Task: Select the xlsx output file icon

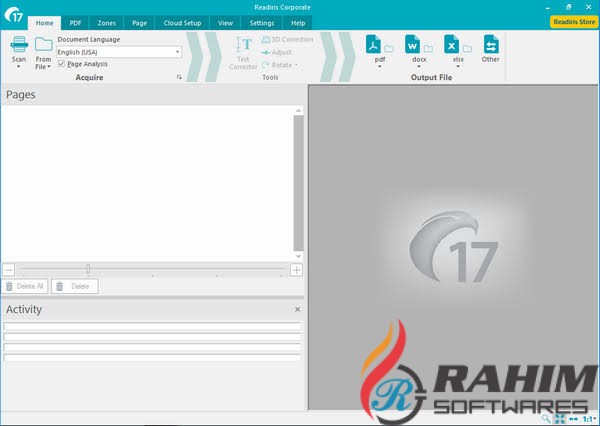Action: click(452, 44)
